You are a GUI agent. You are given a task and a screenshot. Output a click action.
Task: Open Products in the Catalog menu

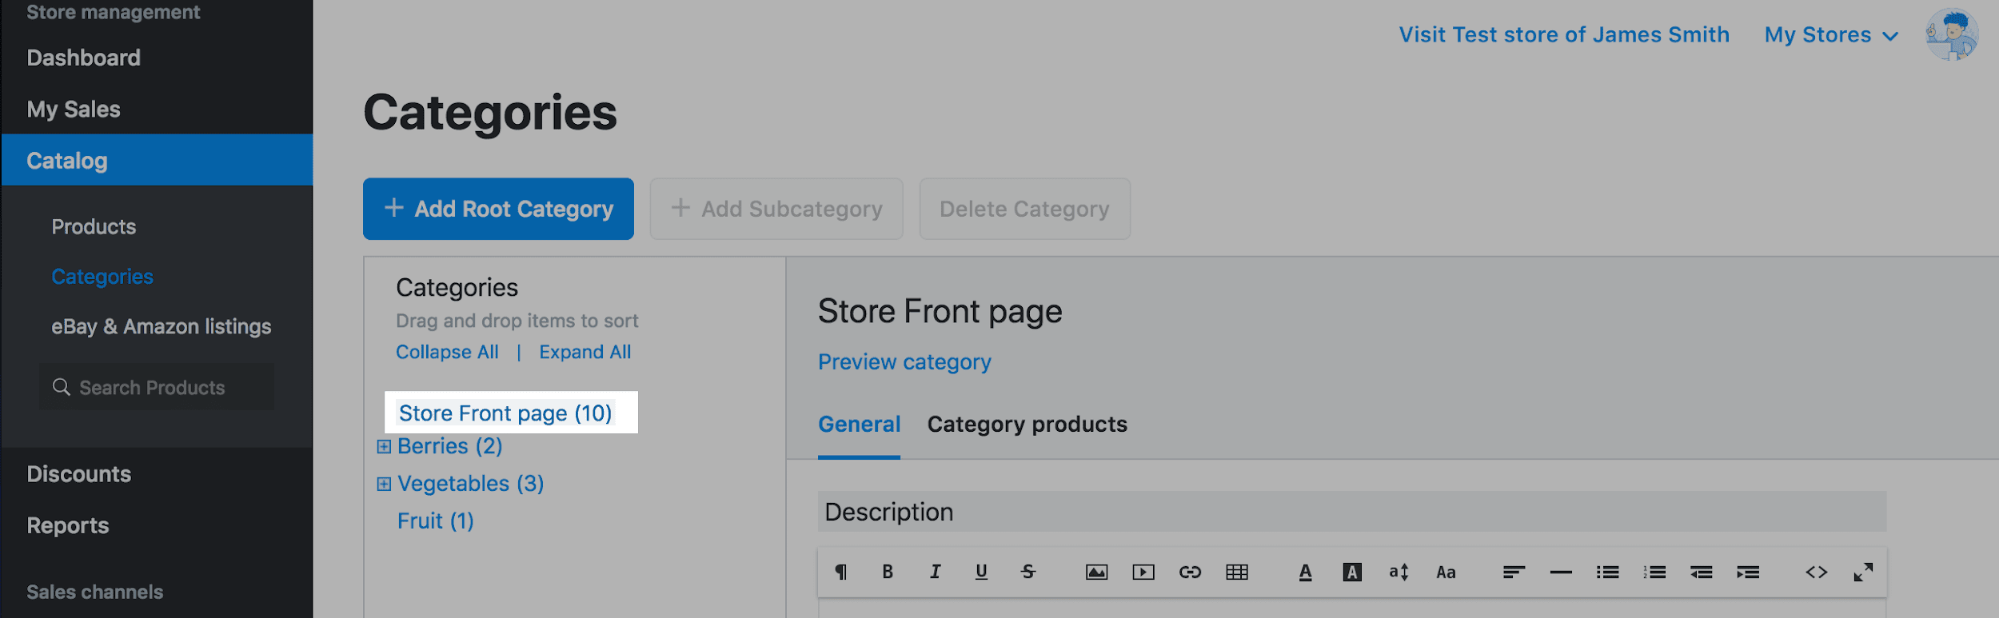pyautogui.click(x=94, y=227)
